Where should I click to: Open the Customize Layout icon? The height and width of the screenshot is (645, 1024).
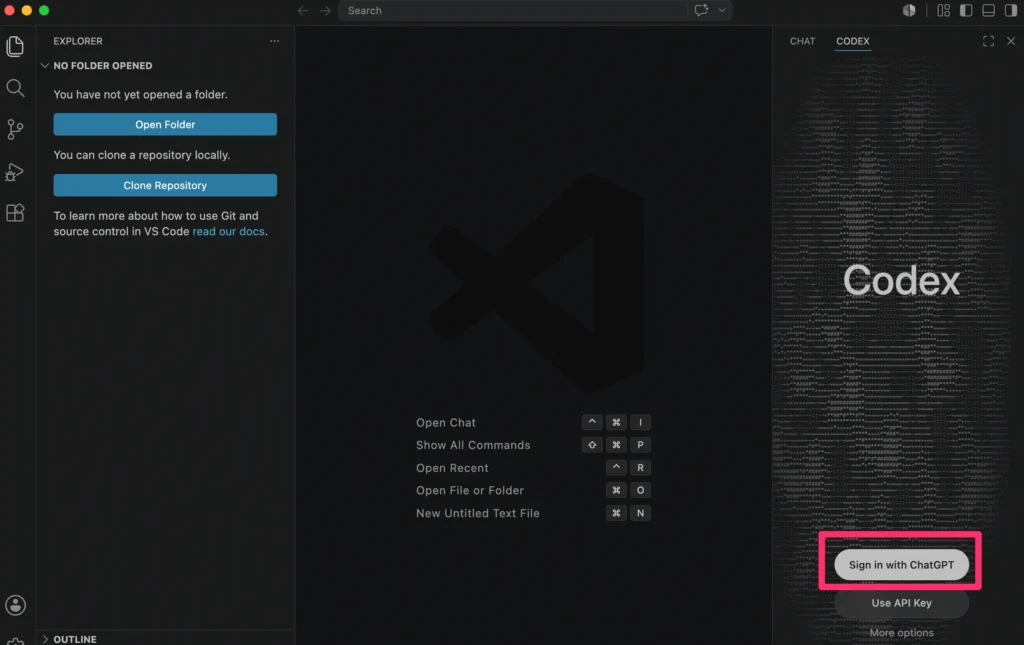click(944, 10)
